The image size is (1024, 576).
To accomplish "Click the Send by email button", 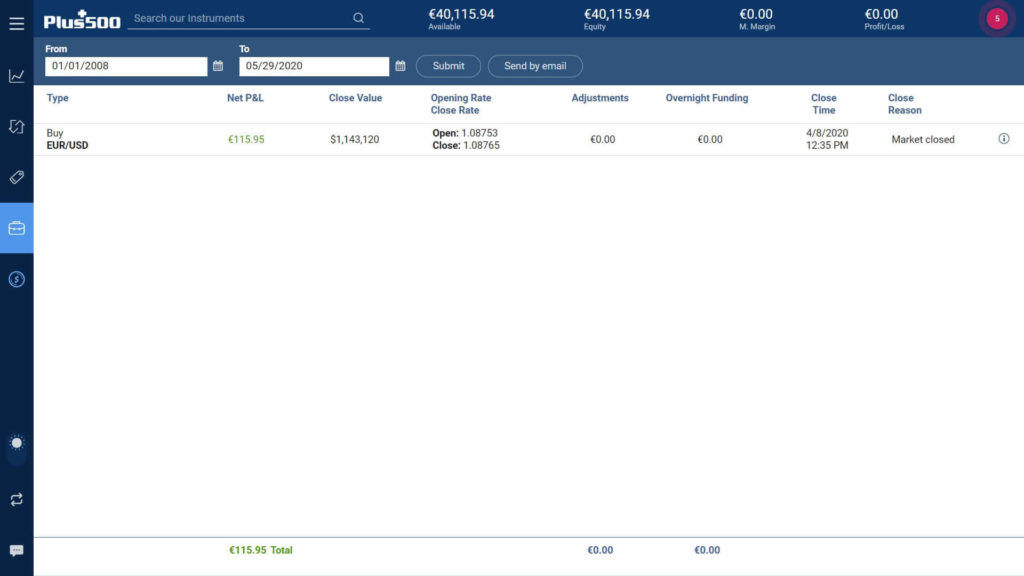I will tap(535, 66).
